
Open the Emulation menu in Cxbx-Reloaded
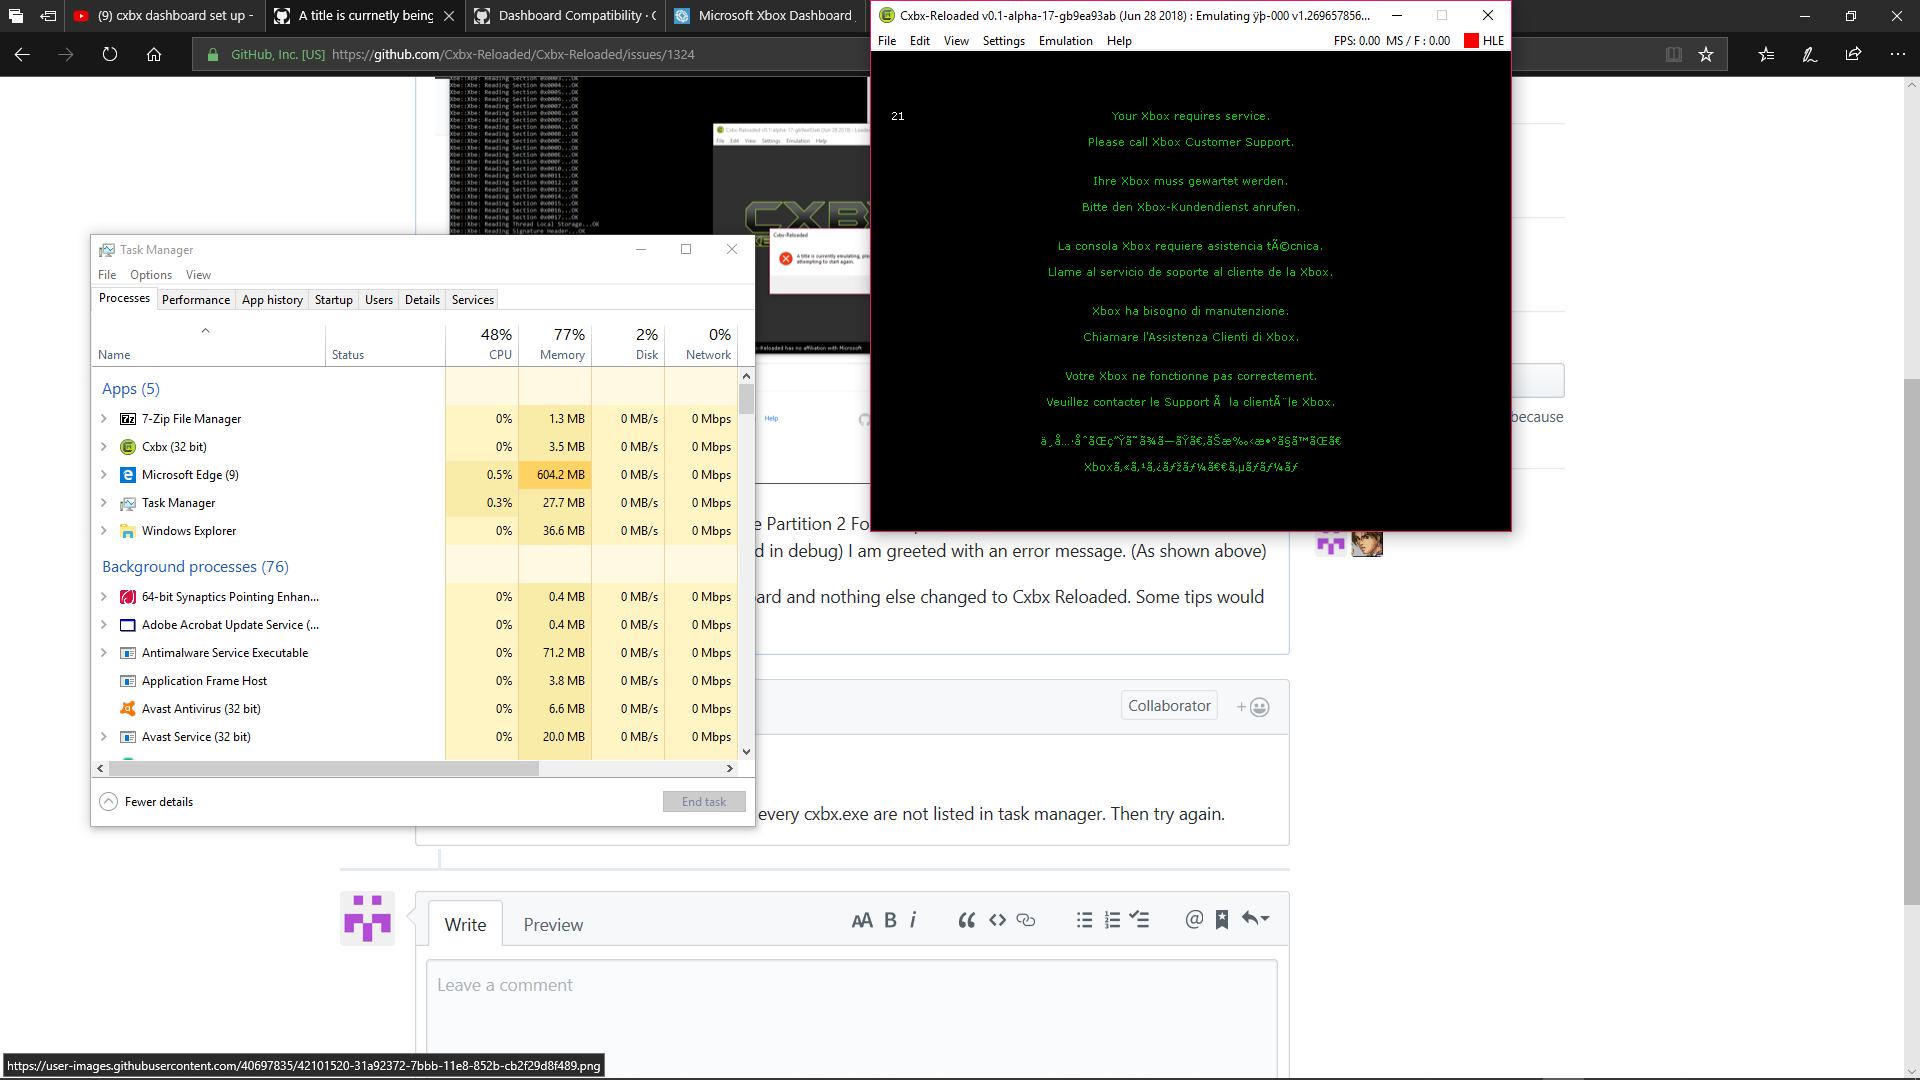point(1065,40)
